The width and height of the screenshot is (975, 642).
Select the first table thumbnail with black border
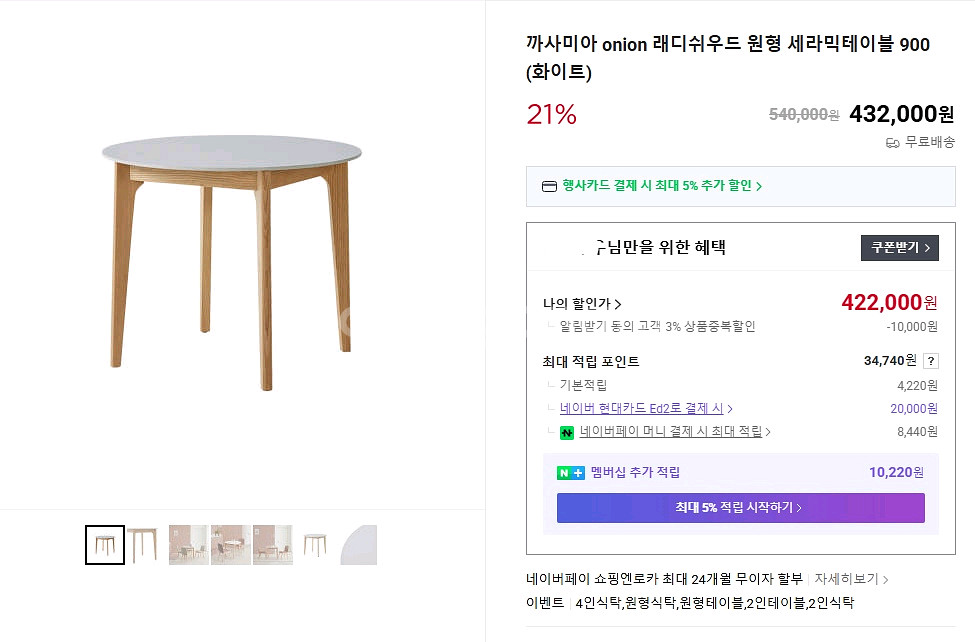coord(105,545)
